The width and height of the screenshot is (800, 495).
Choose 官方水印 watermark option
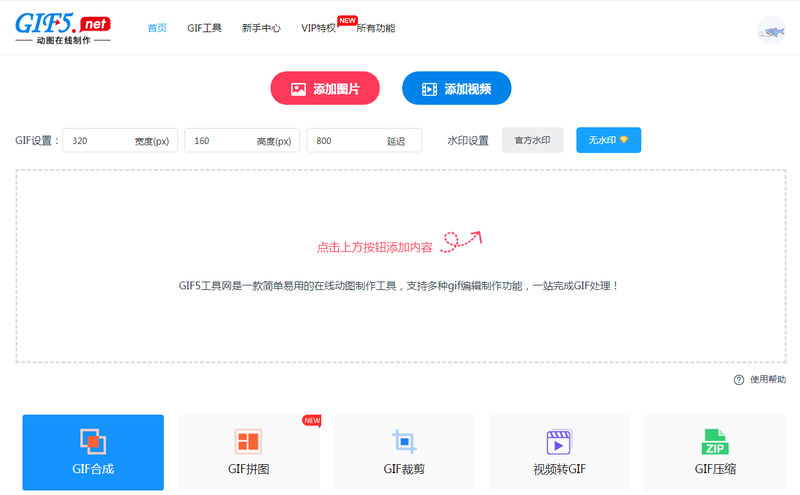click(532, 140)
